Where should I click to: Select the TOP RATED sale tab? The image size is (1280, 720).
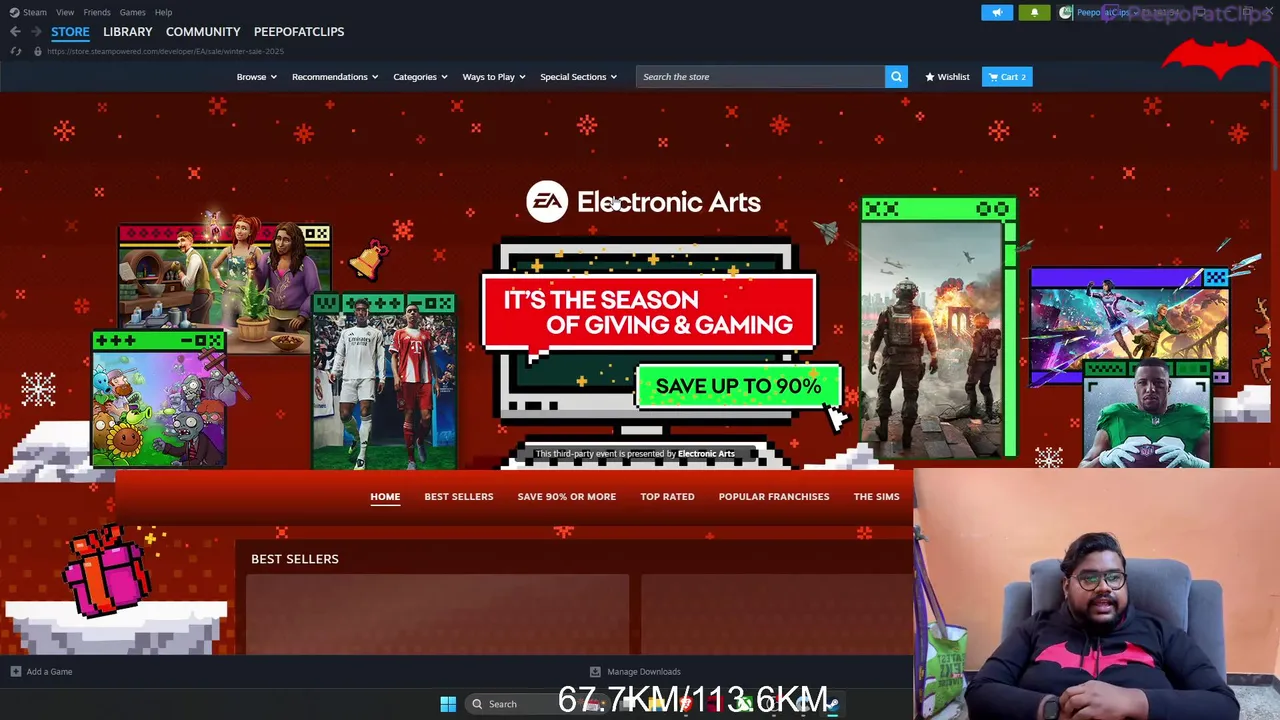(667, 497)
